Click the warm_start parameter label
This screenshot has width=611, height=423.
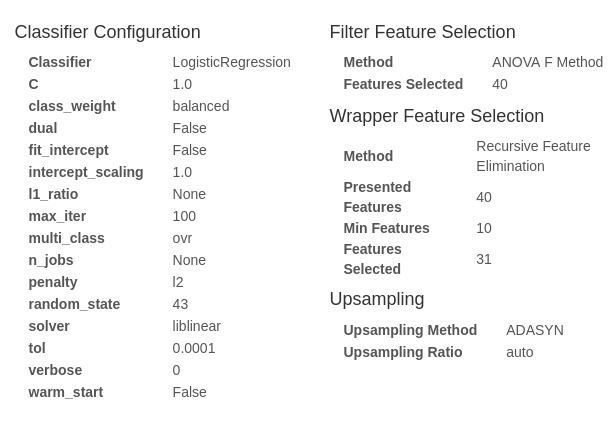(66, 392)
